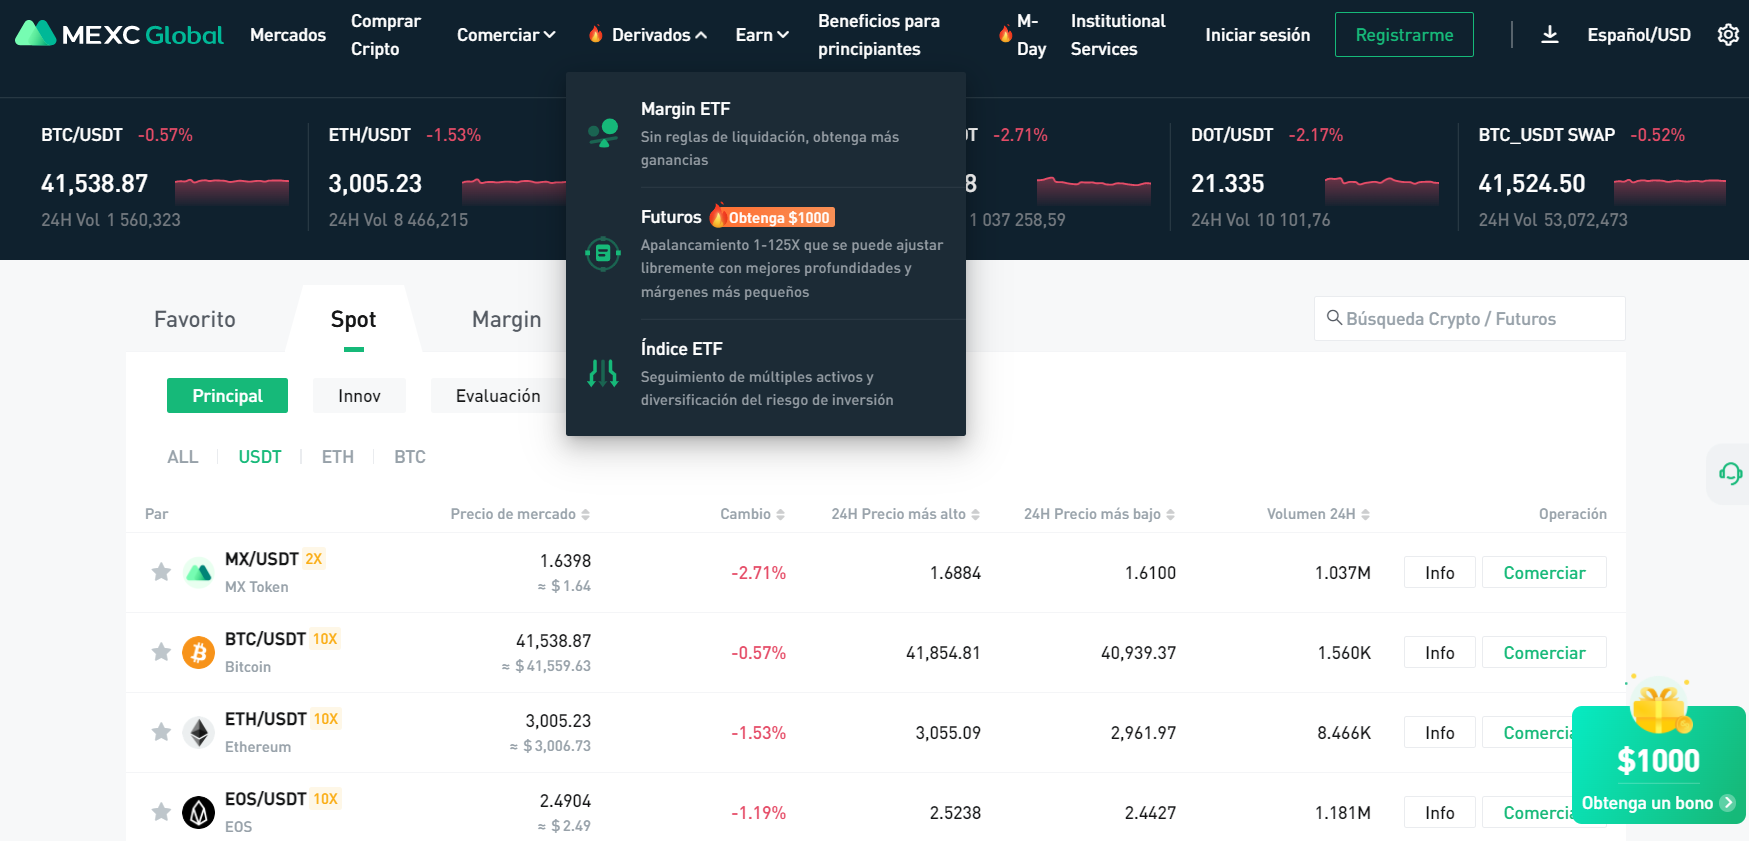Switch to the Spot tab

pyautogui.click(x=354, y=319)
